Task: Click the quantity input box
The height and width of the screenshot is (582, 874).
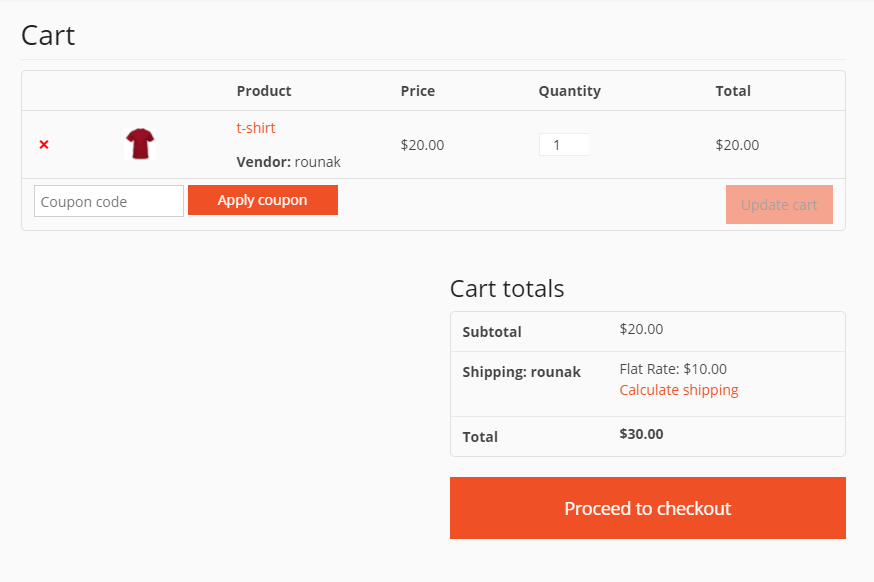Action: point(564,145)
